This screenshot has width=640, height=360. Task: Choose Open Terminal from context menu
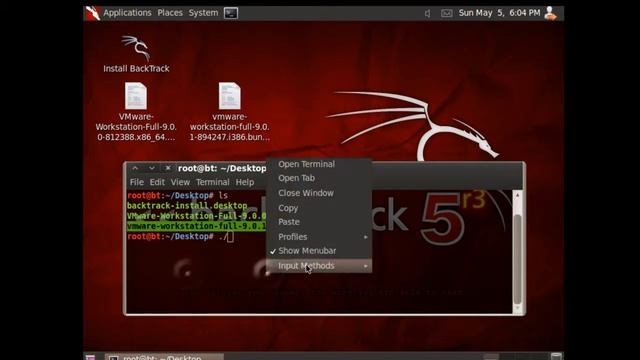coord(319,164)
